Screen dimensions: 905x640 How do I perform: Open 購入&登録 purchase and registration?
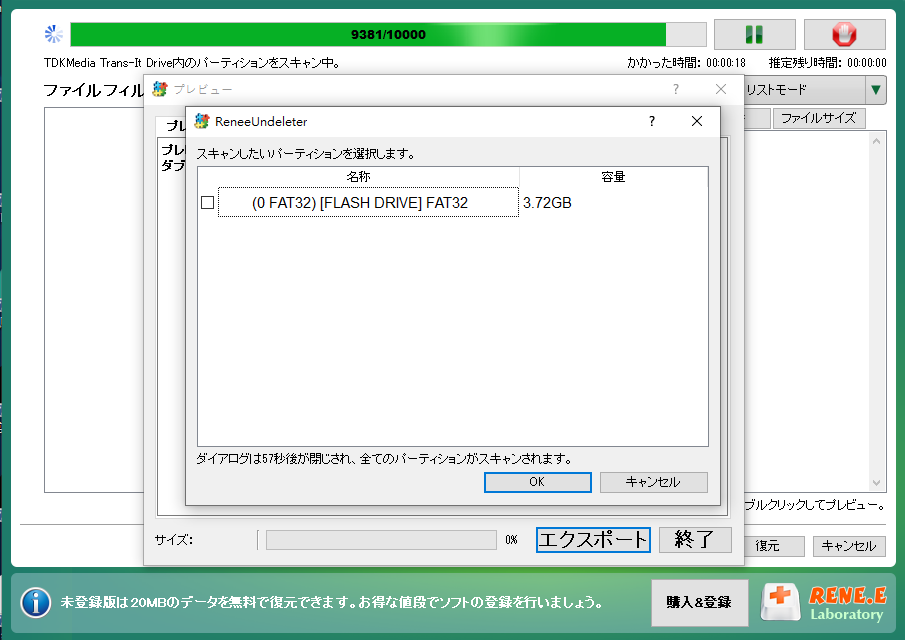click(x=699, y=602)
